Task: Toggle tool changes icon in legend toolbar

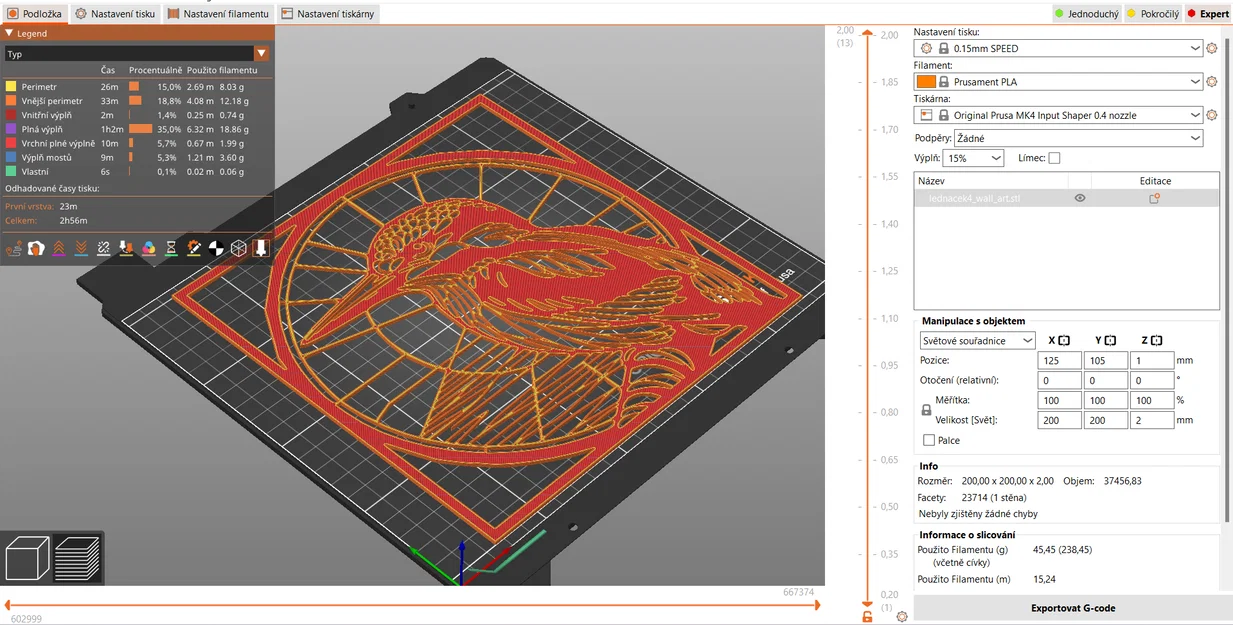Action: coord(126,247)
